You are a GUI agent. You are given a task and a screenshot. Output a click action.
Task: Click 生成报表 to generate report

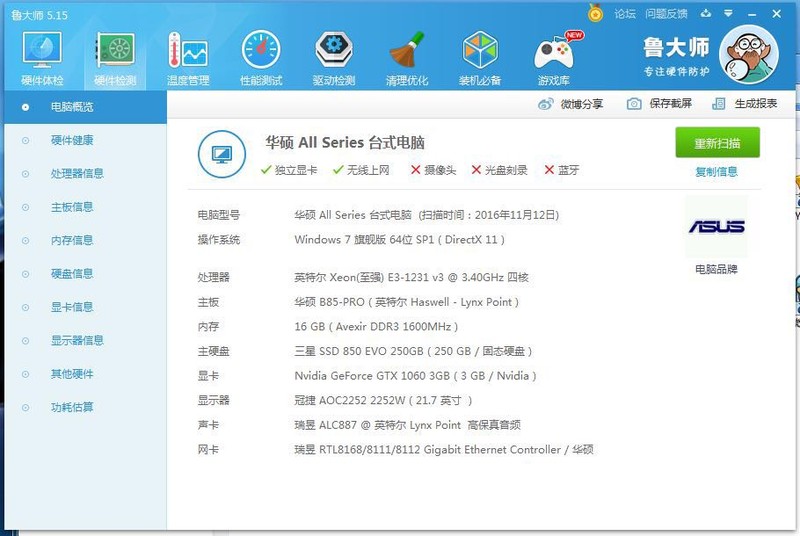[x=744, y=104]
